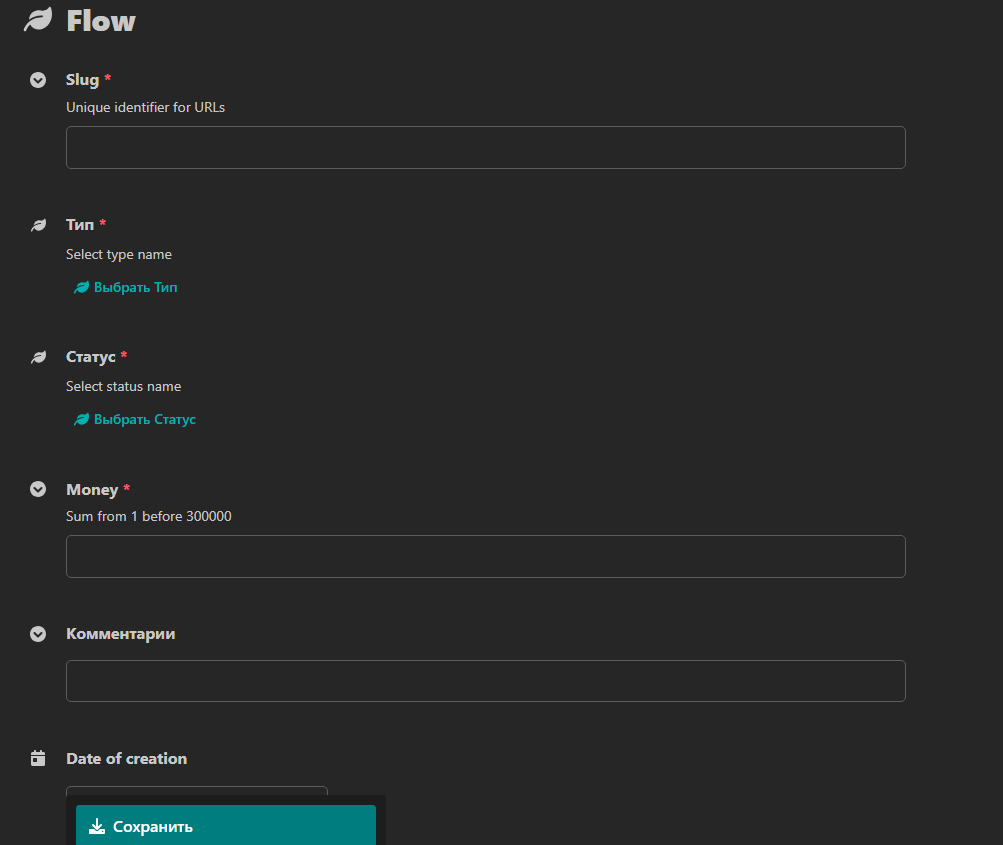The height and width of the screenshot is (845, 1003).
Task: Focus the Money sum input field
Action: (x=486, y=557)
